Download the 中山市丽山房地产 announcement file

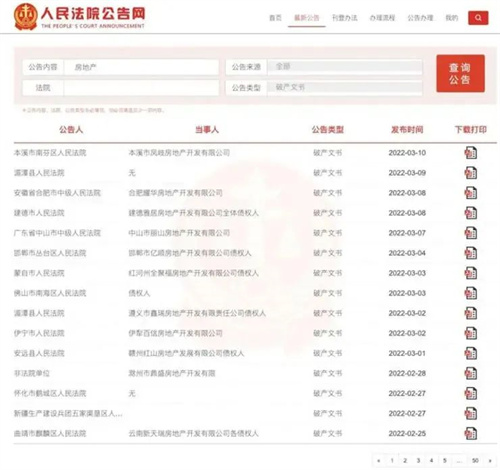pyautogui.click(x=471, y=233)
